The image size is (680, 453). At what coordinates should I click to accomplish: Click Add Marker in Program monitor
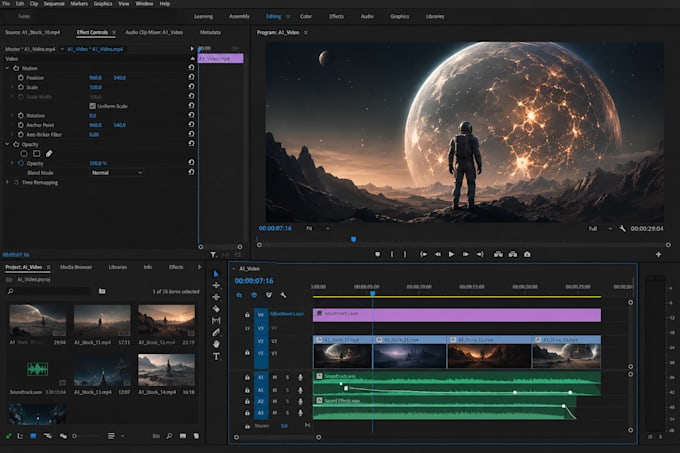[x=378, y=254]
